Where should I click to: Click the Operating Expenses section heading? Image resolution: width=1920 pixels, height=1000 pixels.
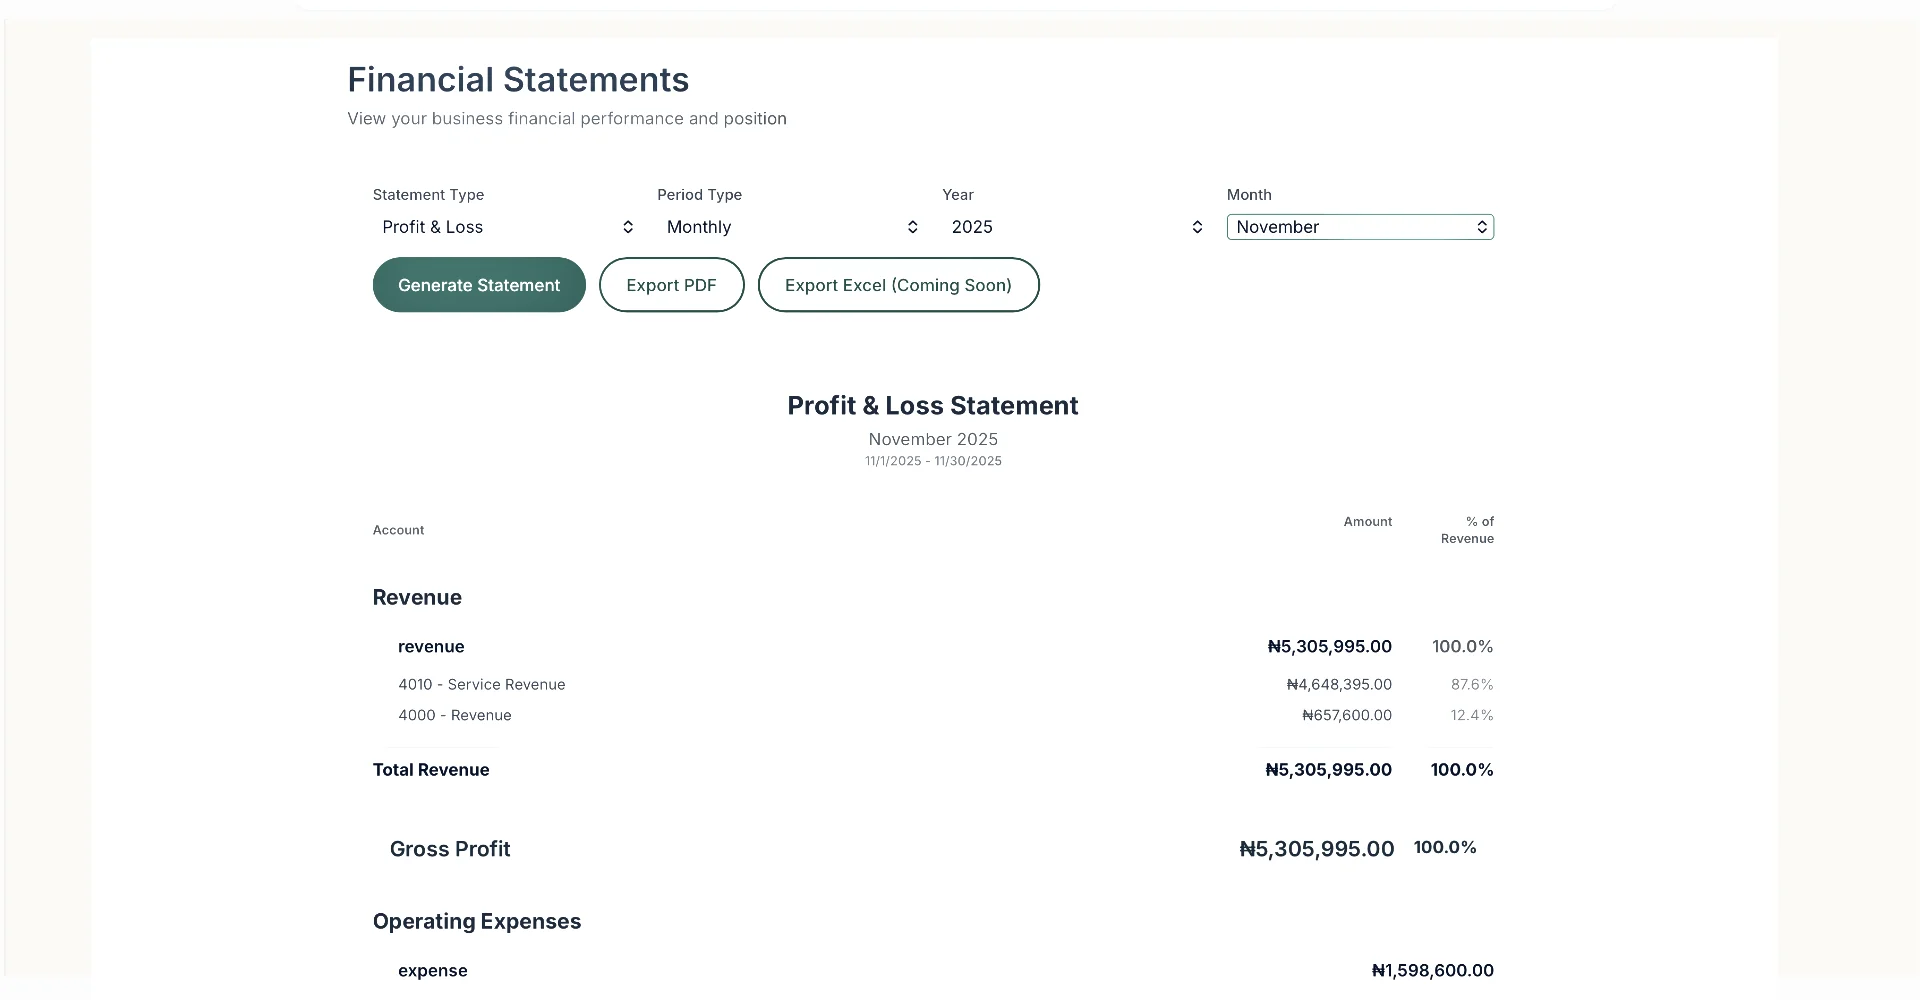point(477,922)
